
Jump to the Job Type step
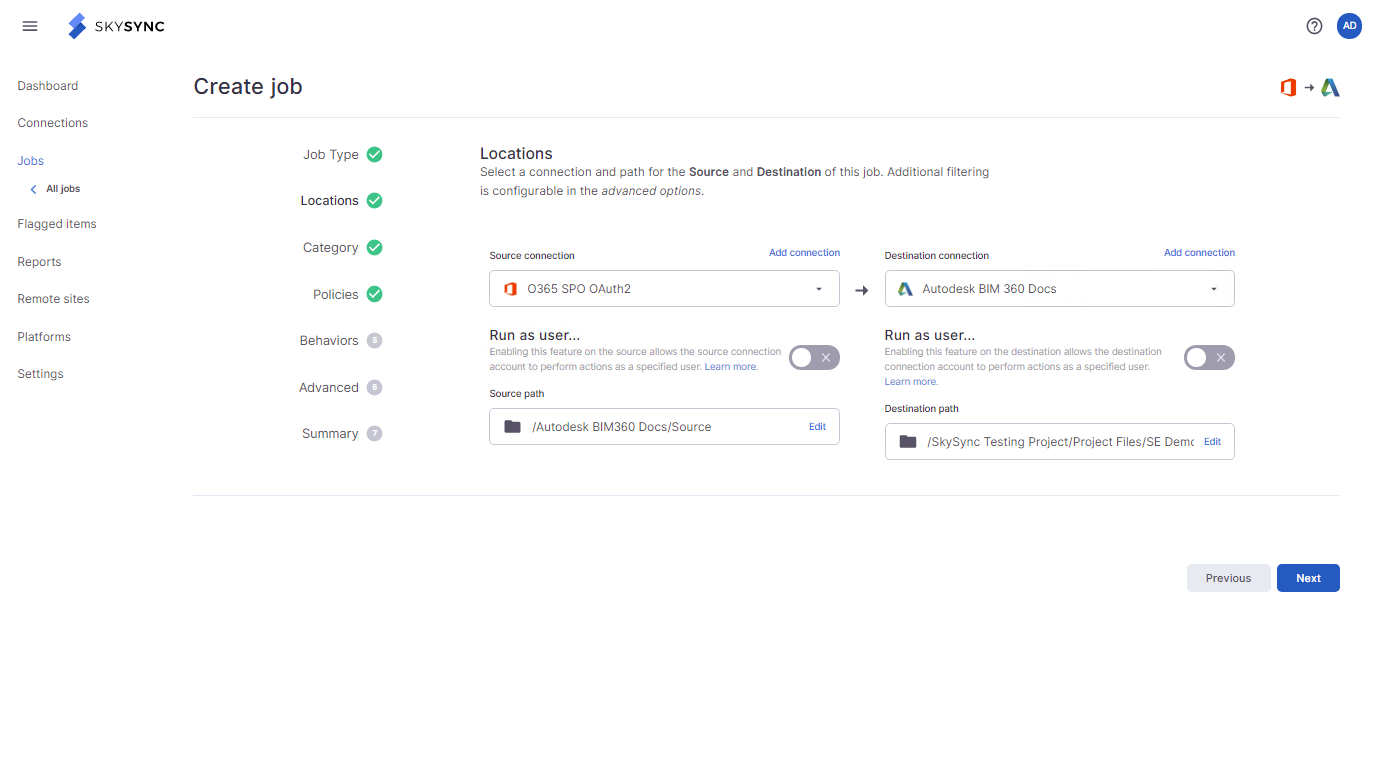tap(331, 155)
